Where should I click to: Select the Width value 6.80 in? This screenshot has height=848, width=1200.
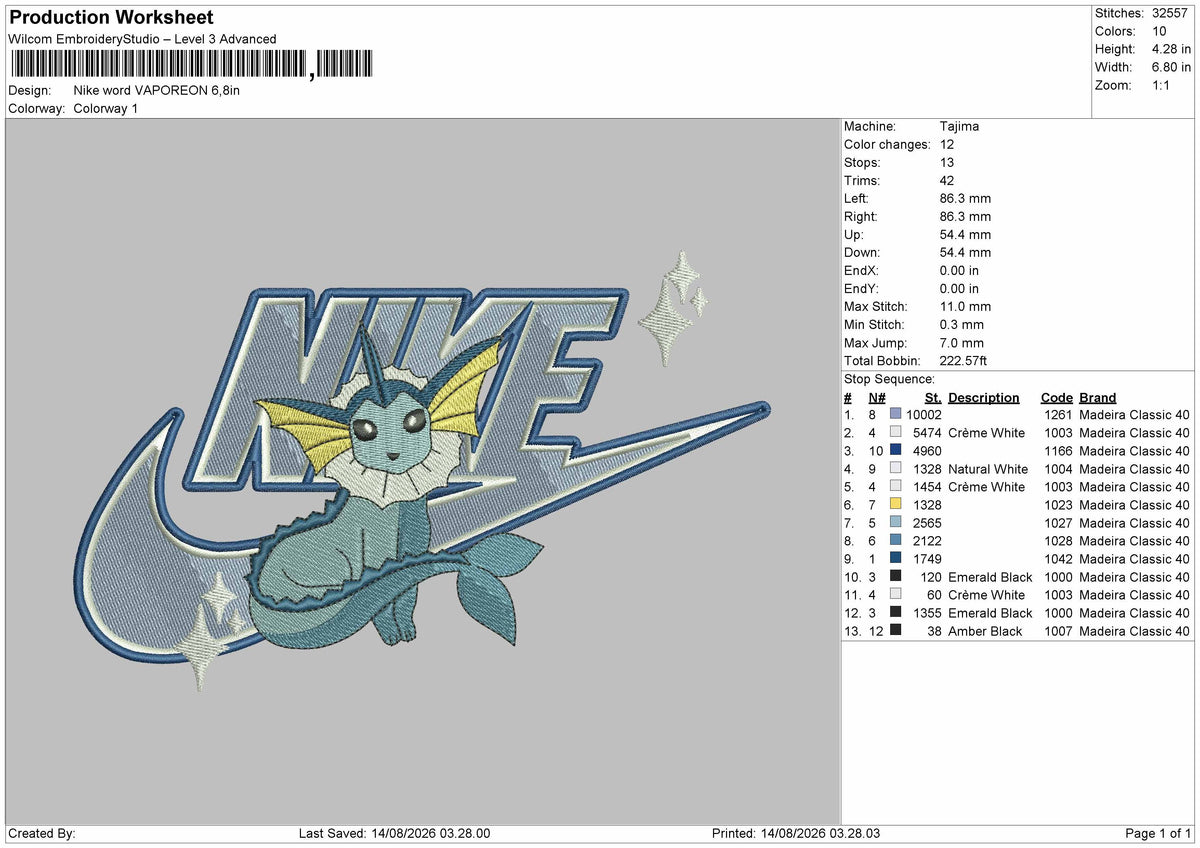(1171, 67)
